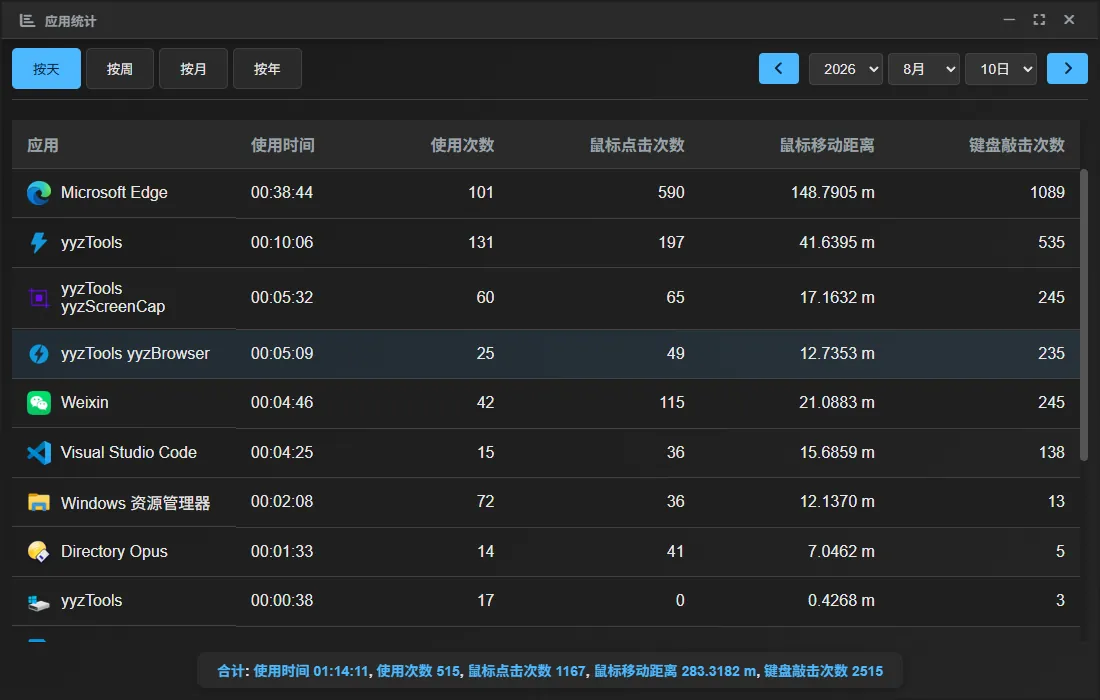Viewport: 1100px width, 700px height.
Task: Sort by 使用次数 column header
Action: (x=462, y=145)
